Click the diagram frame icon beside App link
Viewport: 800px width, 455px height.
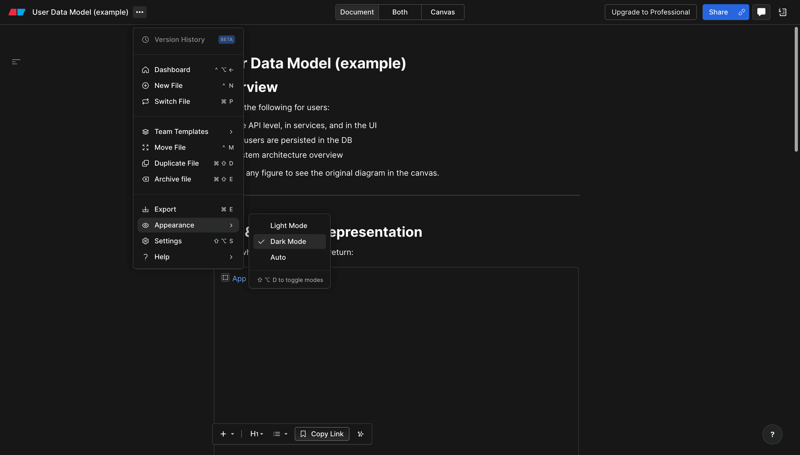(225, 277)
